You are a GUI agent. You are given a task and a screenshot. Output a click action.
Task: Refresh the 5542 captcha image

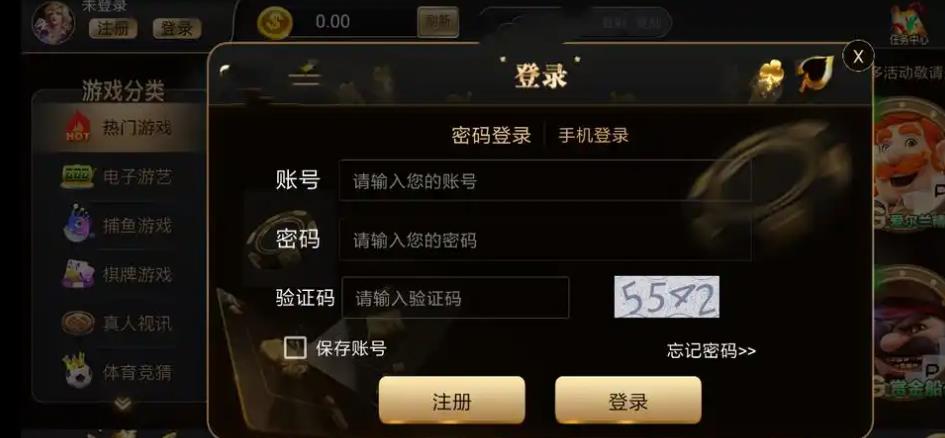click(667, 297)
